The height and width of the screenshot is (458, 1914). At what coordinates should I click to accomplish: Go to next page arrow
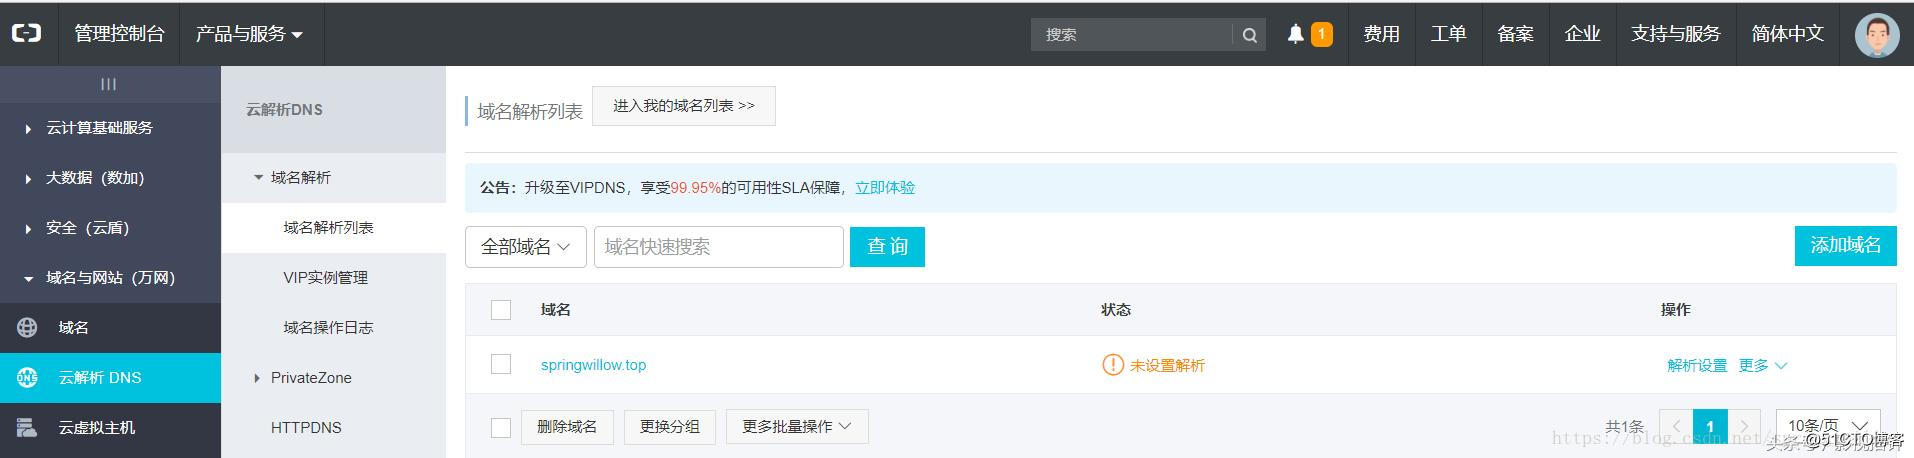point(1744,426)
